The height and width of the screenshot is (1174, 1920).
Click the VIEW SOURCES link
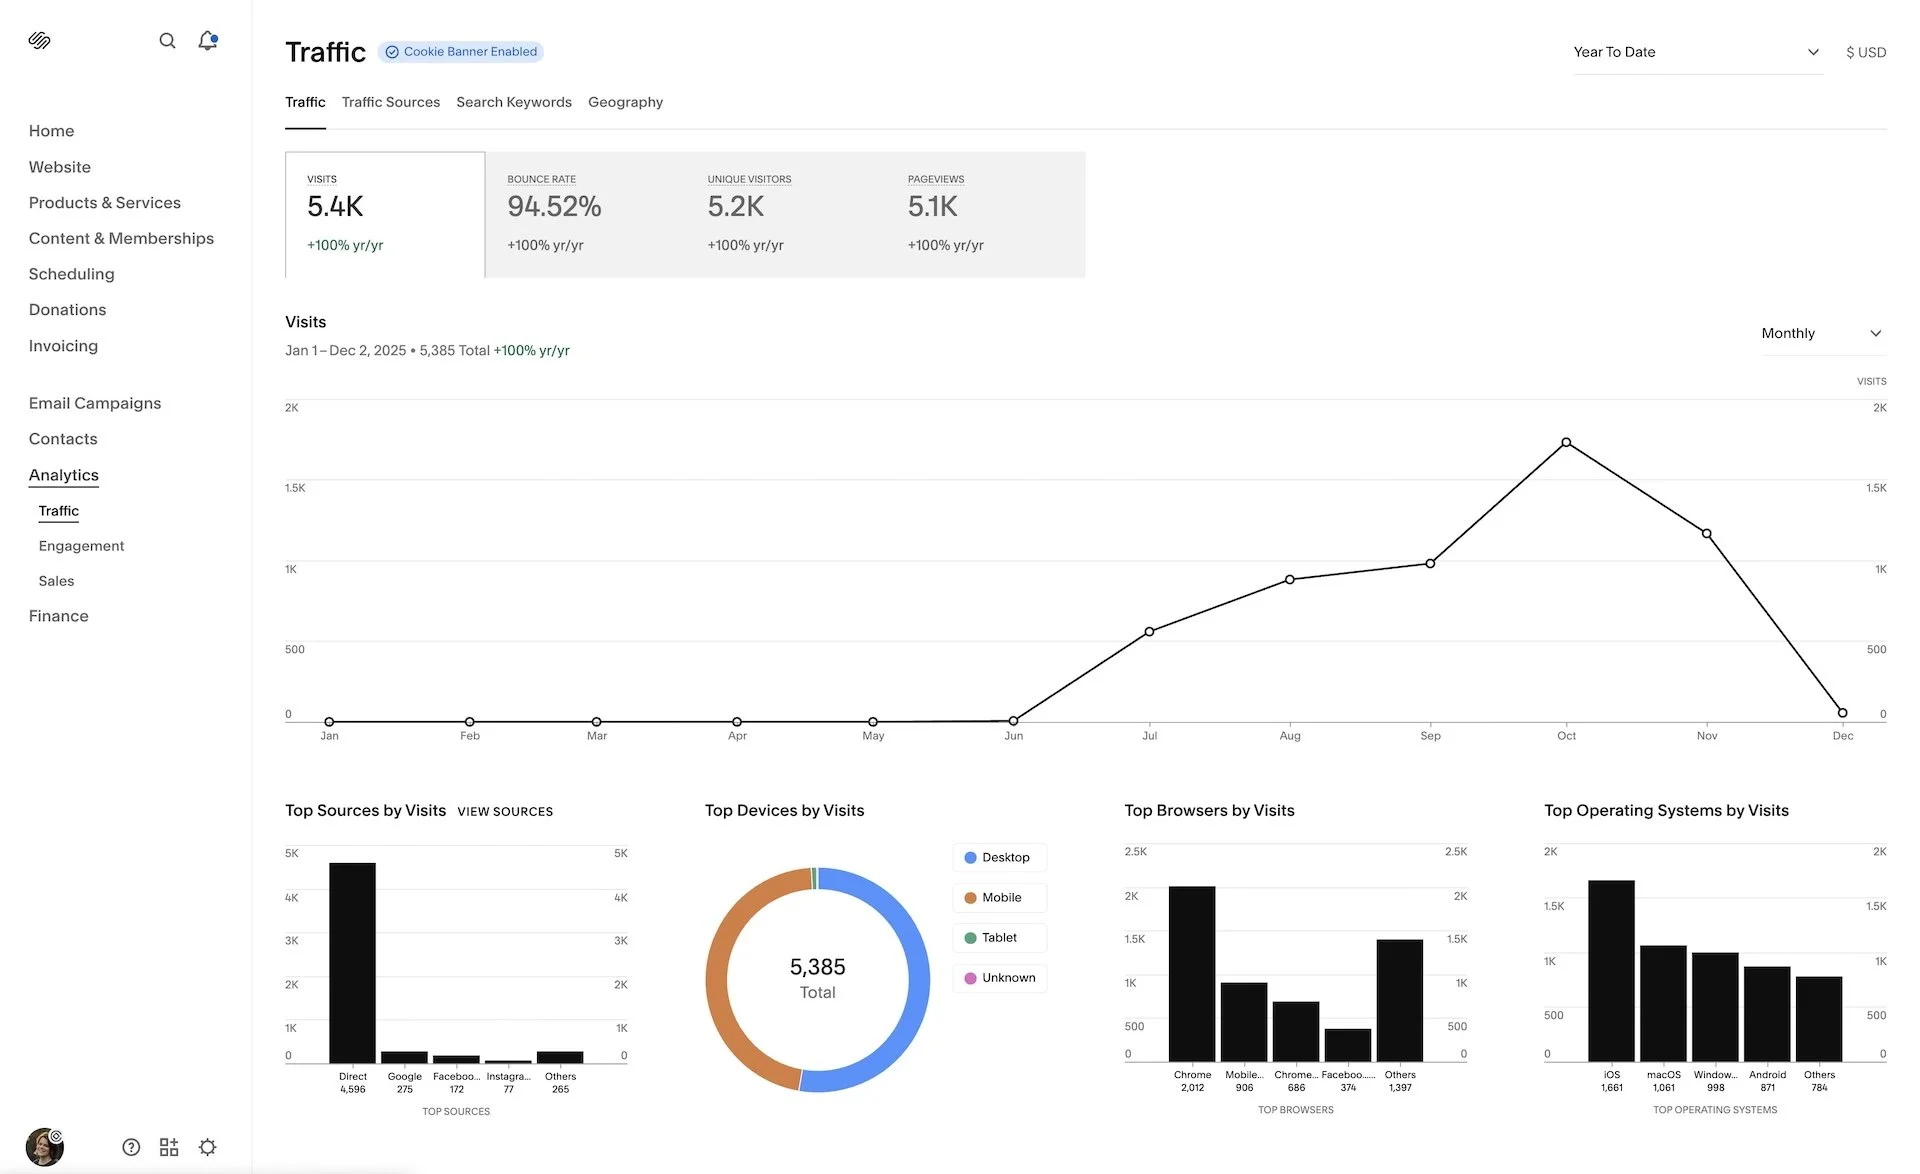point(505,811)
